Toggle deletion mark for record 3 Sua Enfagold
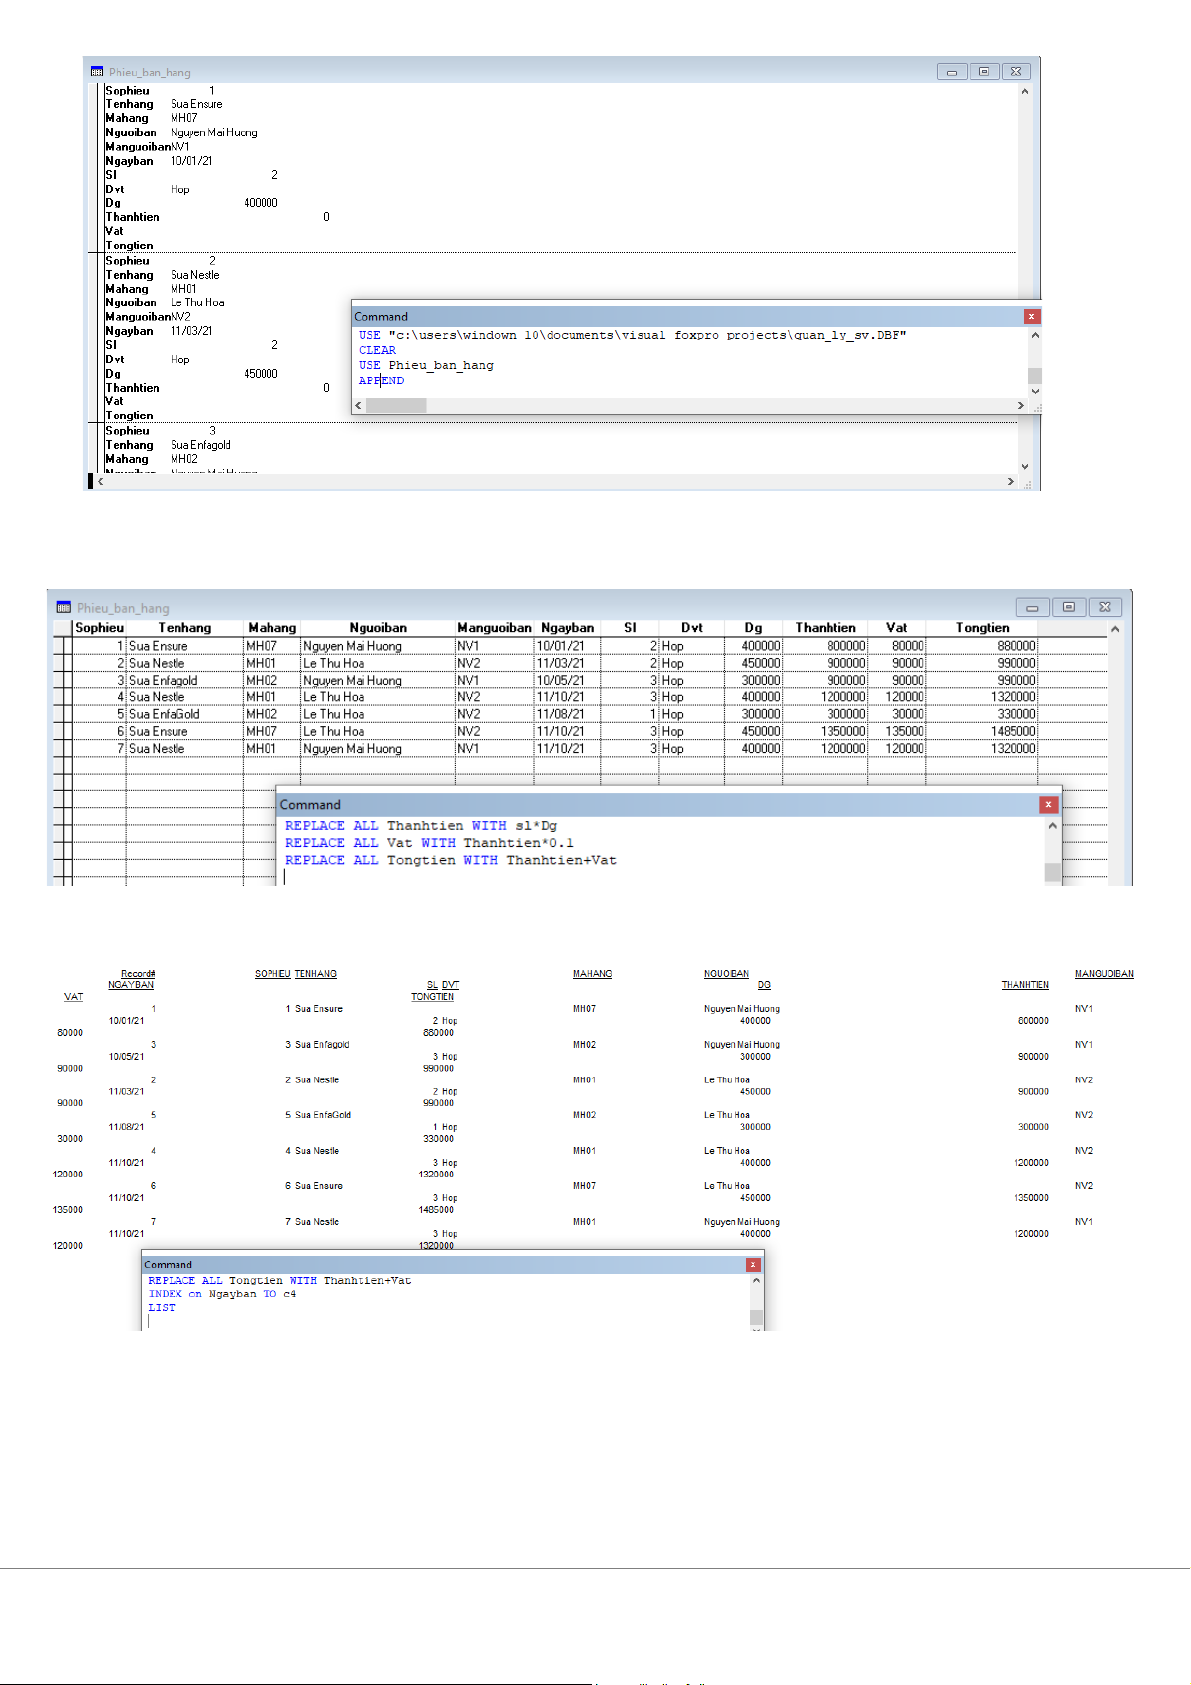1191x1685 pixels. coord(68,681)
